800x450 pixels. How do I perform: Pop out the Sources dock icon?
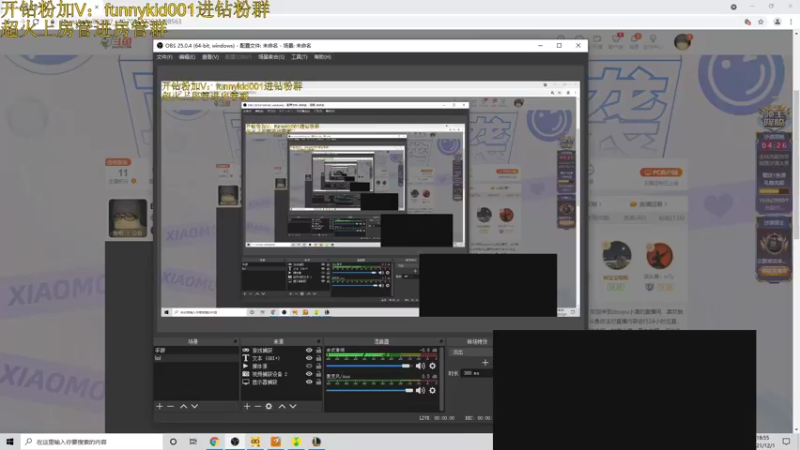coord(319,341)
